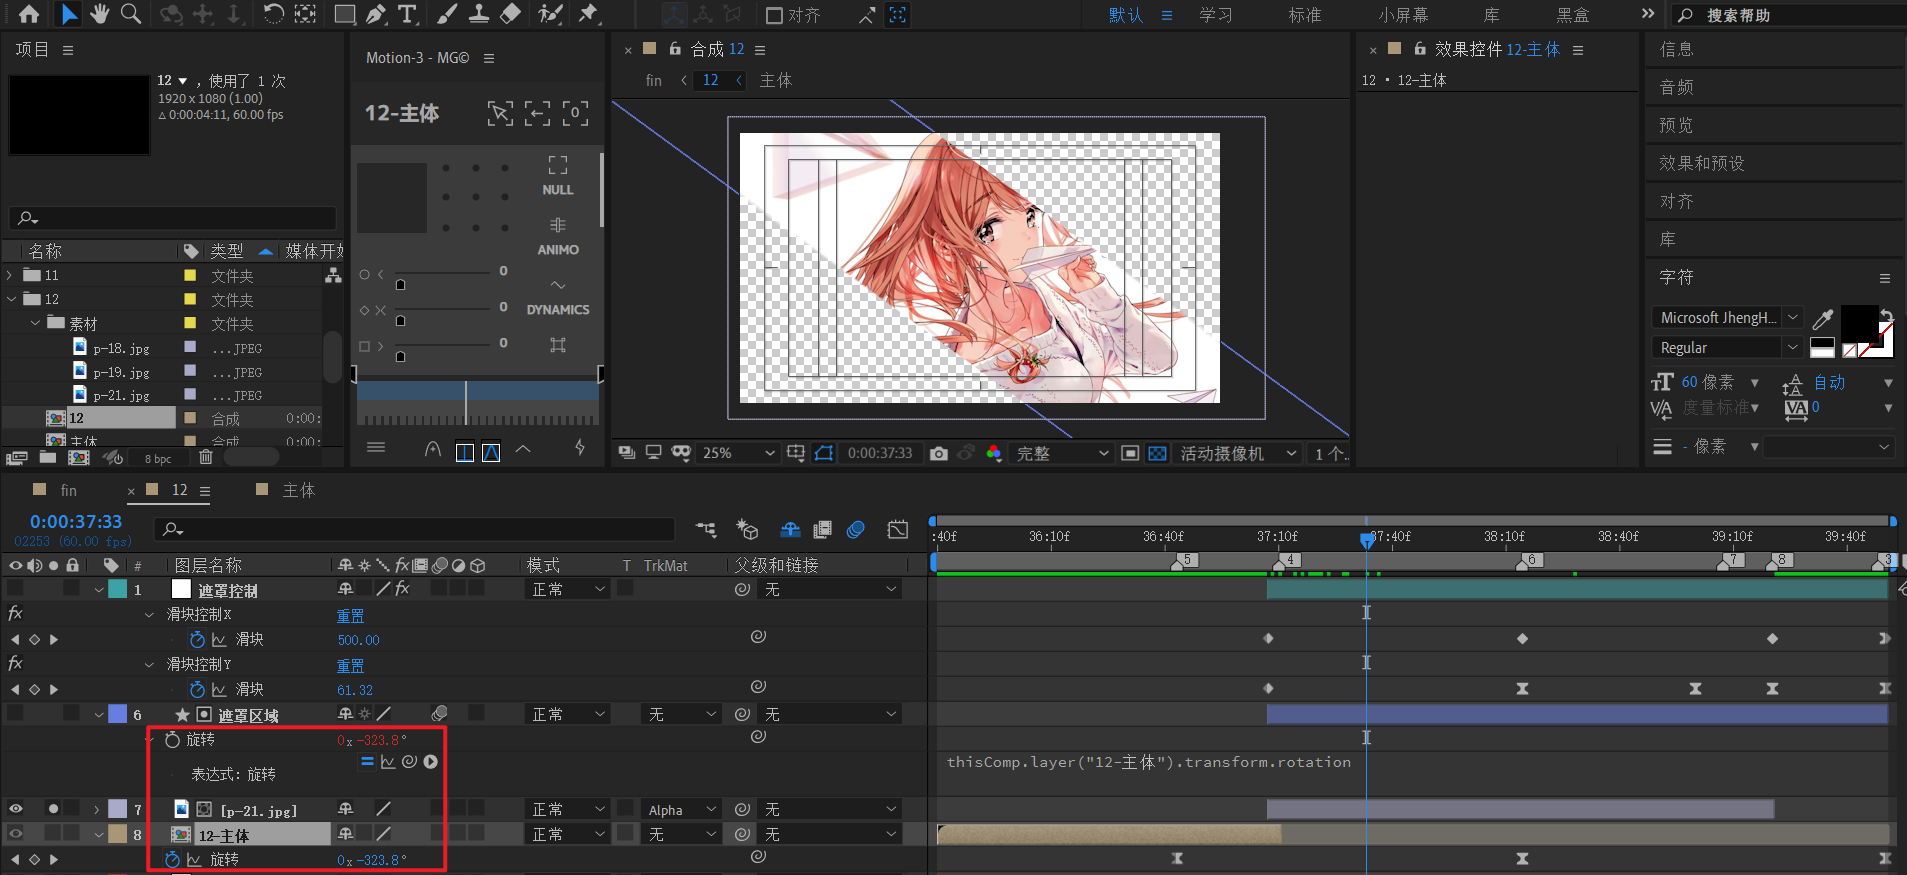Click the teal label color of layer 1
This screenshot has height=875, width=1907.
[x=118, y=589]
